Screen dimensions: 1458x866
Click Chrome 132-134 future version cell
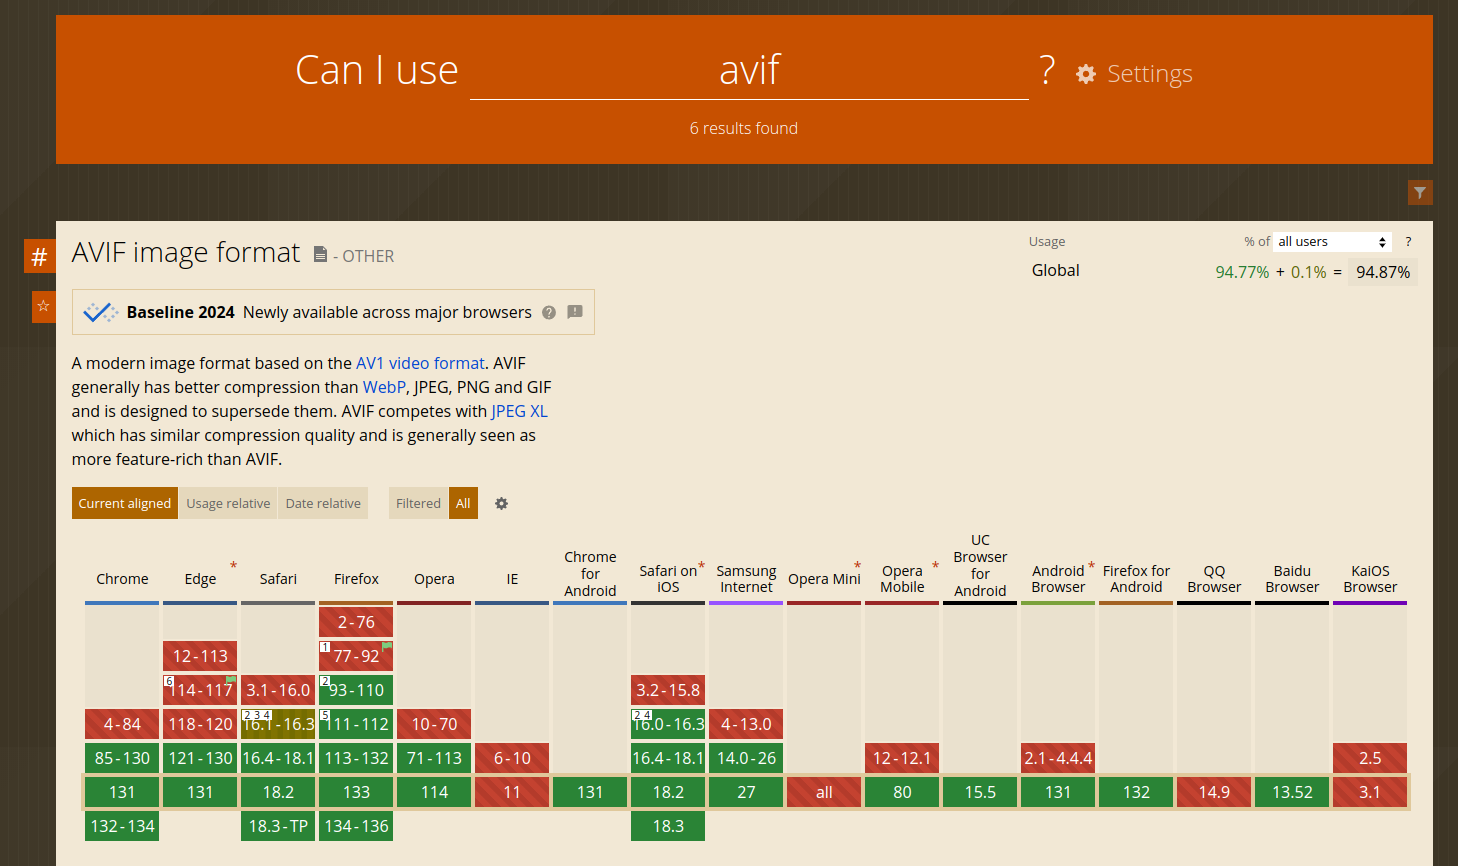point(122,826)
